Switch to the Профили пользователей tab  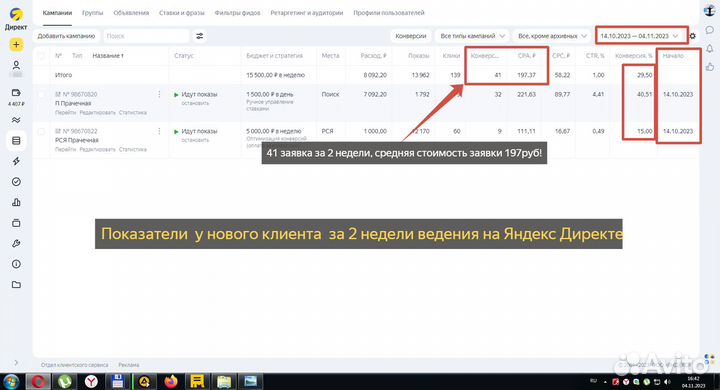(389, 13)
